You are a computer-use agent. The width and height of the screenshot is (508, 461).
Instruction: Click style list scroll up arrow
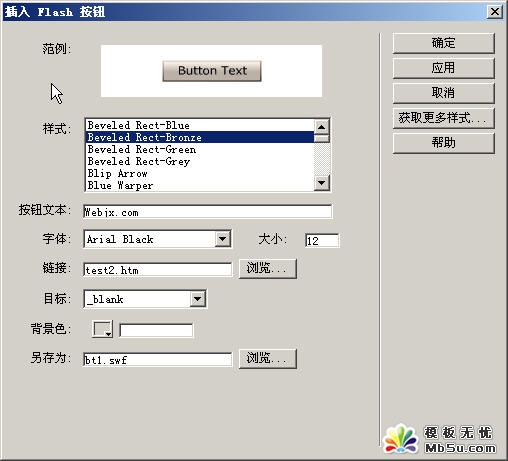pyautogui.click(x=322, y=127)
